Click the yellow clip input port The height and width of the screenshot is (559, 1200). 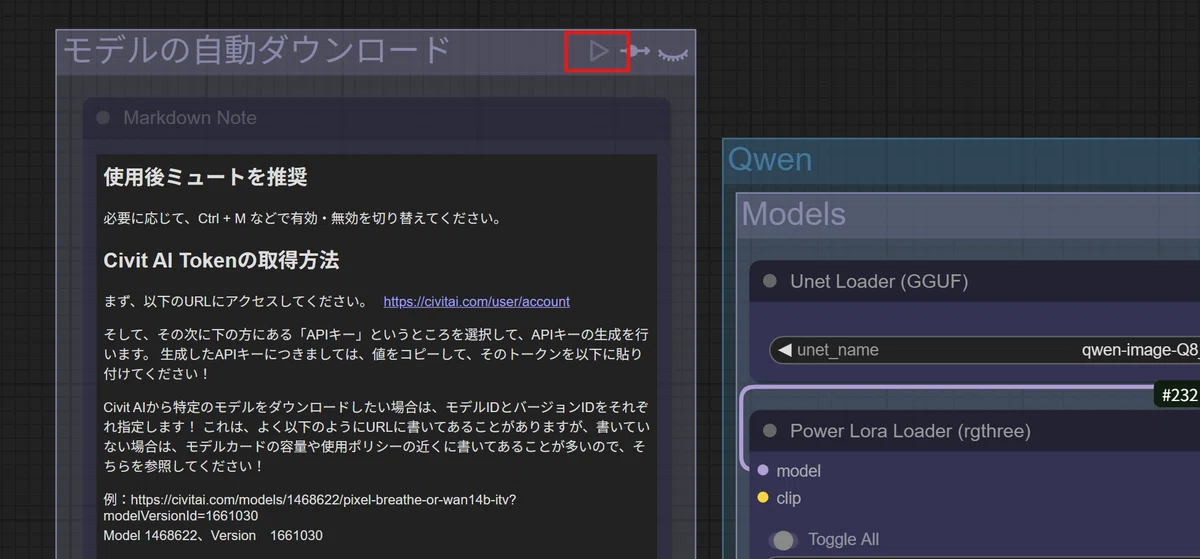(763, 498)
